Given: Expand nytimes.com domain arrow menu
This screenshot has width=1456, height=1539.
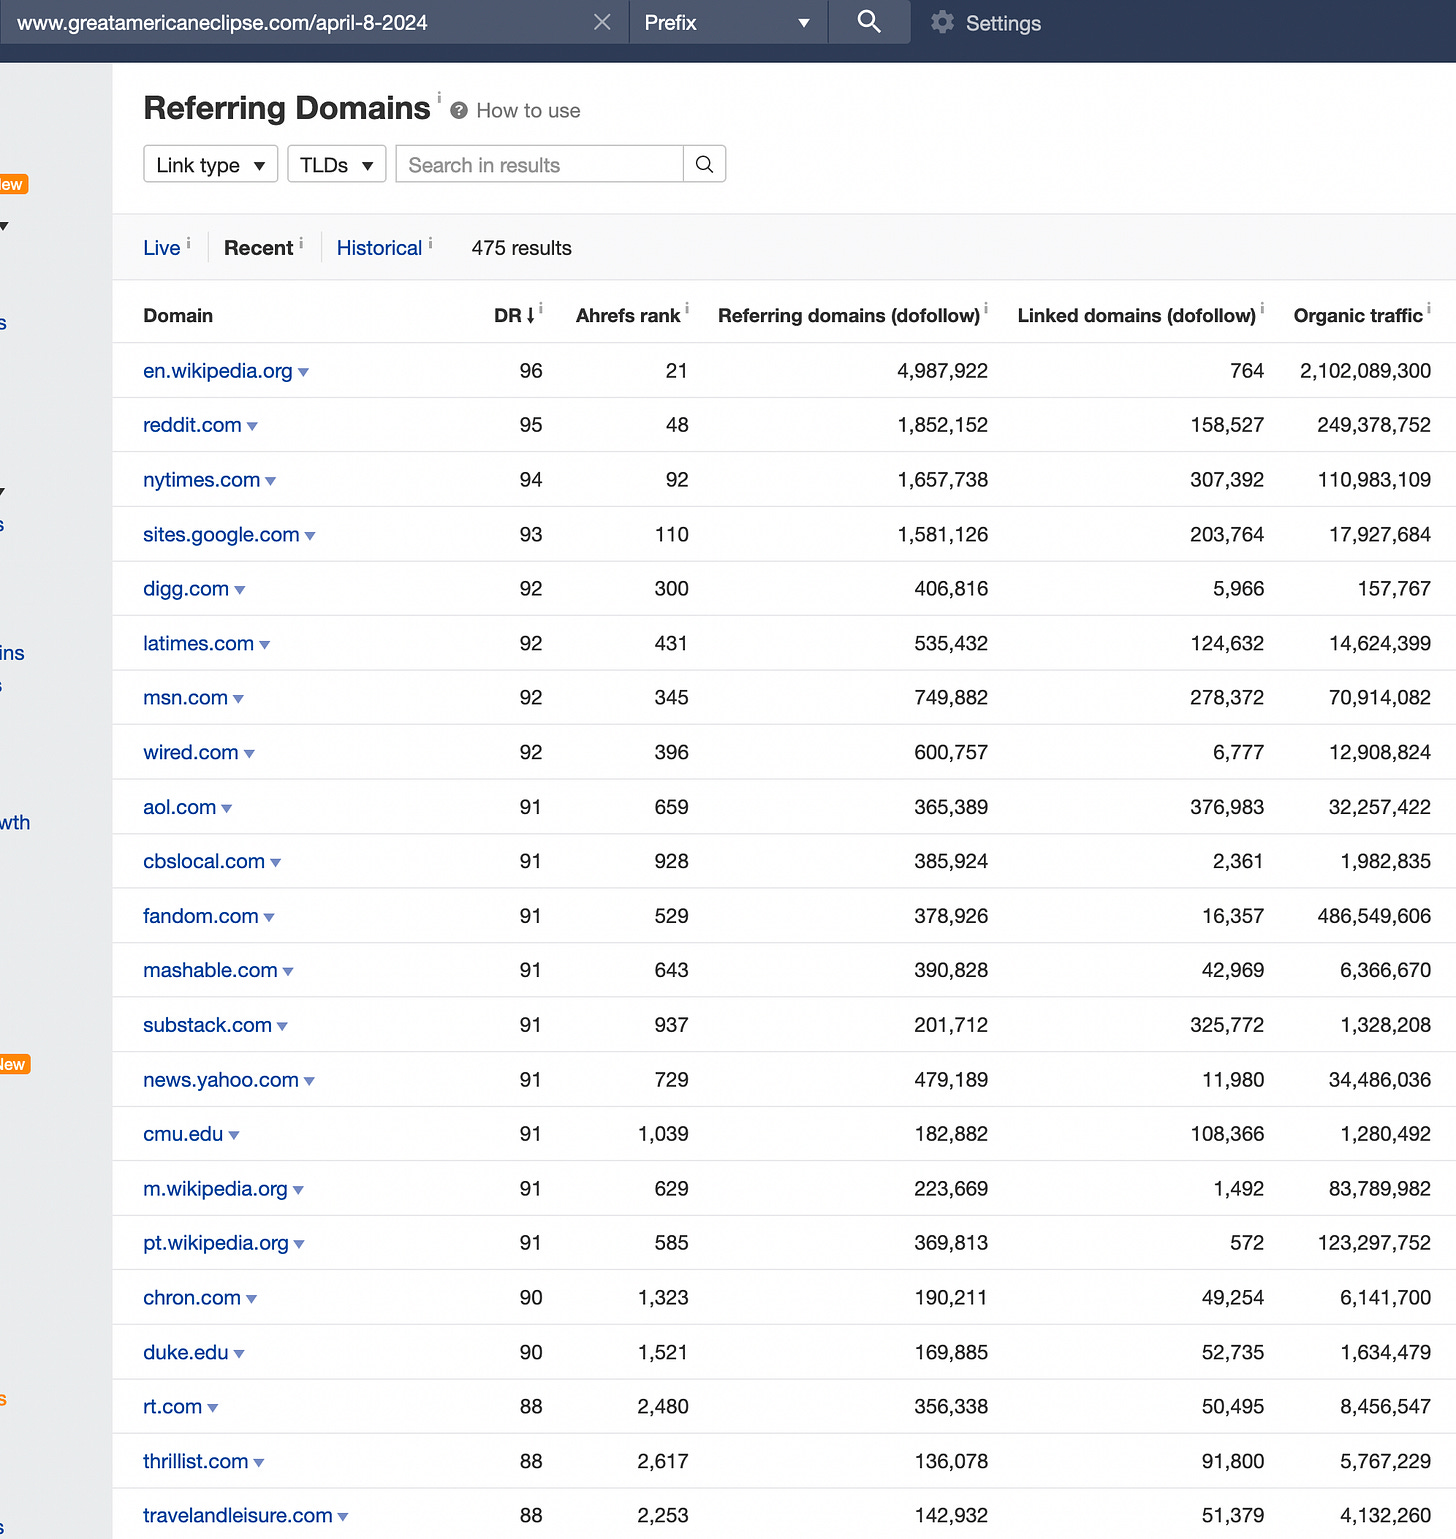Looking at the screenshot, I should point(270,482).
